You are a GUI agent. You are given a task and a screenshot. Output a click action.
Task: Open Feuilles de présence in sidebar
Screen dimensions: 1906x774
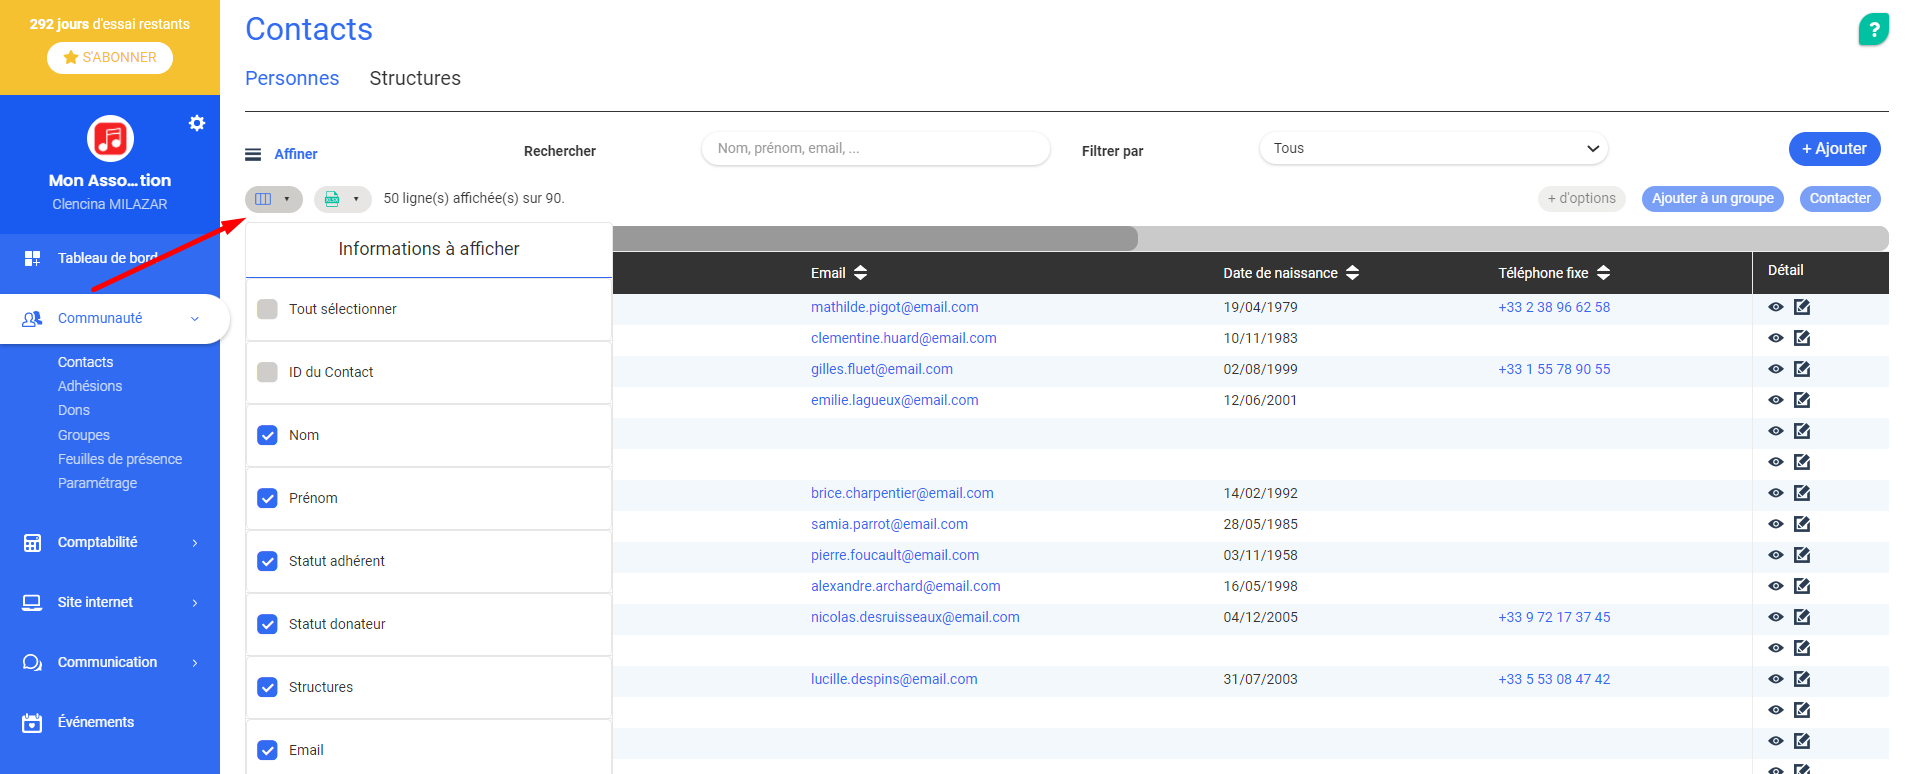click(x=120, y=459)
